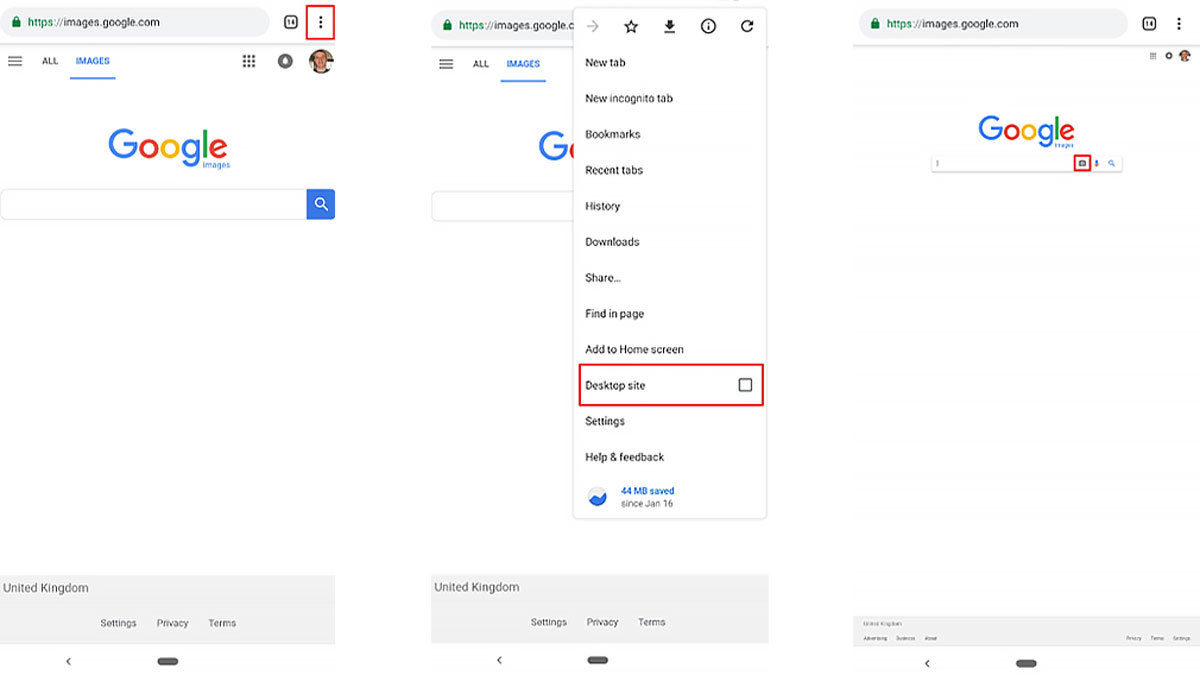
Task: Switch to the ALL tab in first screenshot
Action: coord(50,61)
